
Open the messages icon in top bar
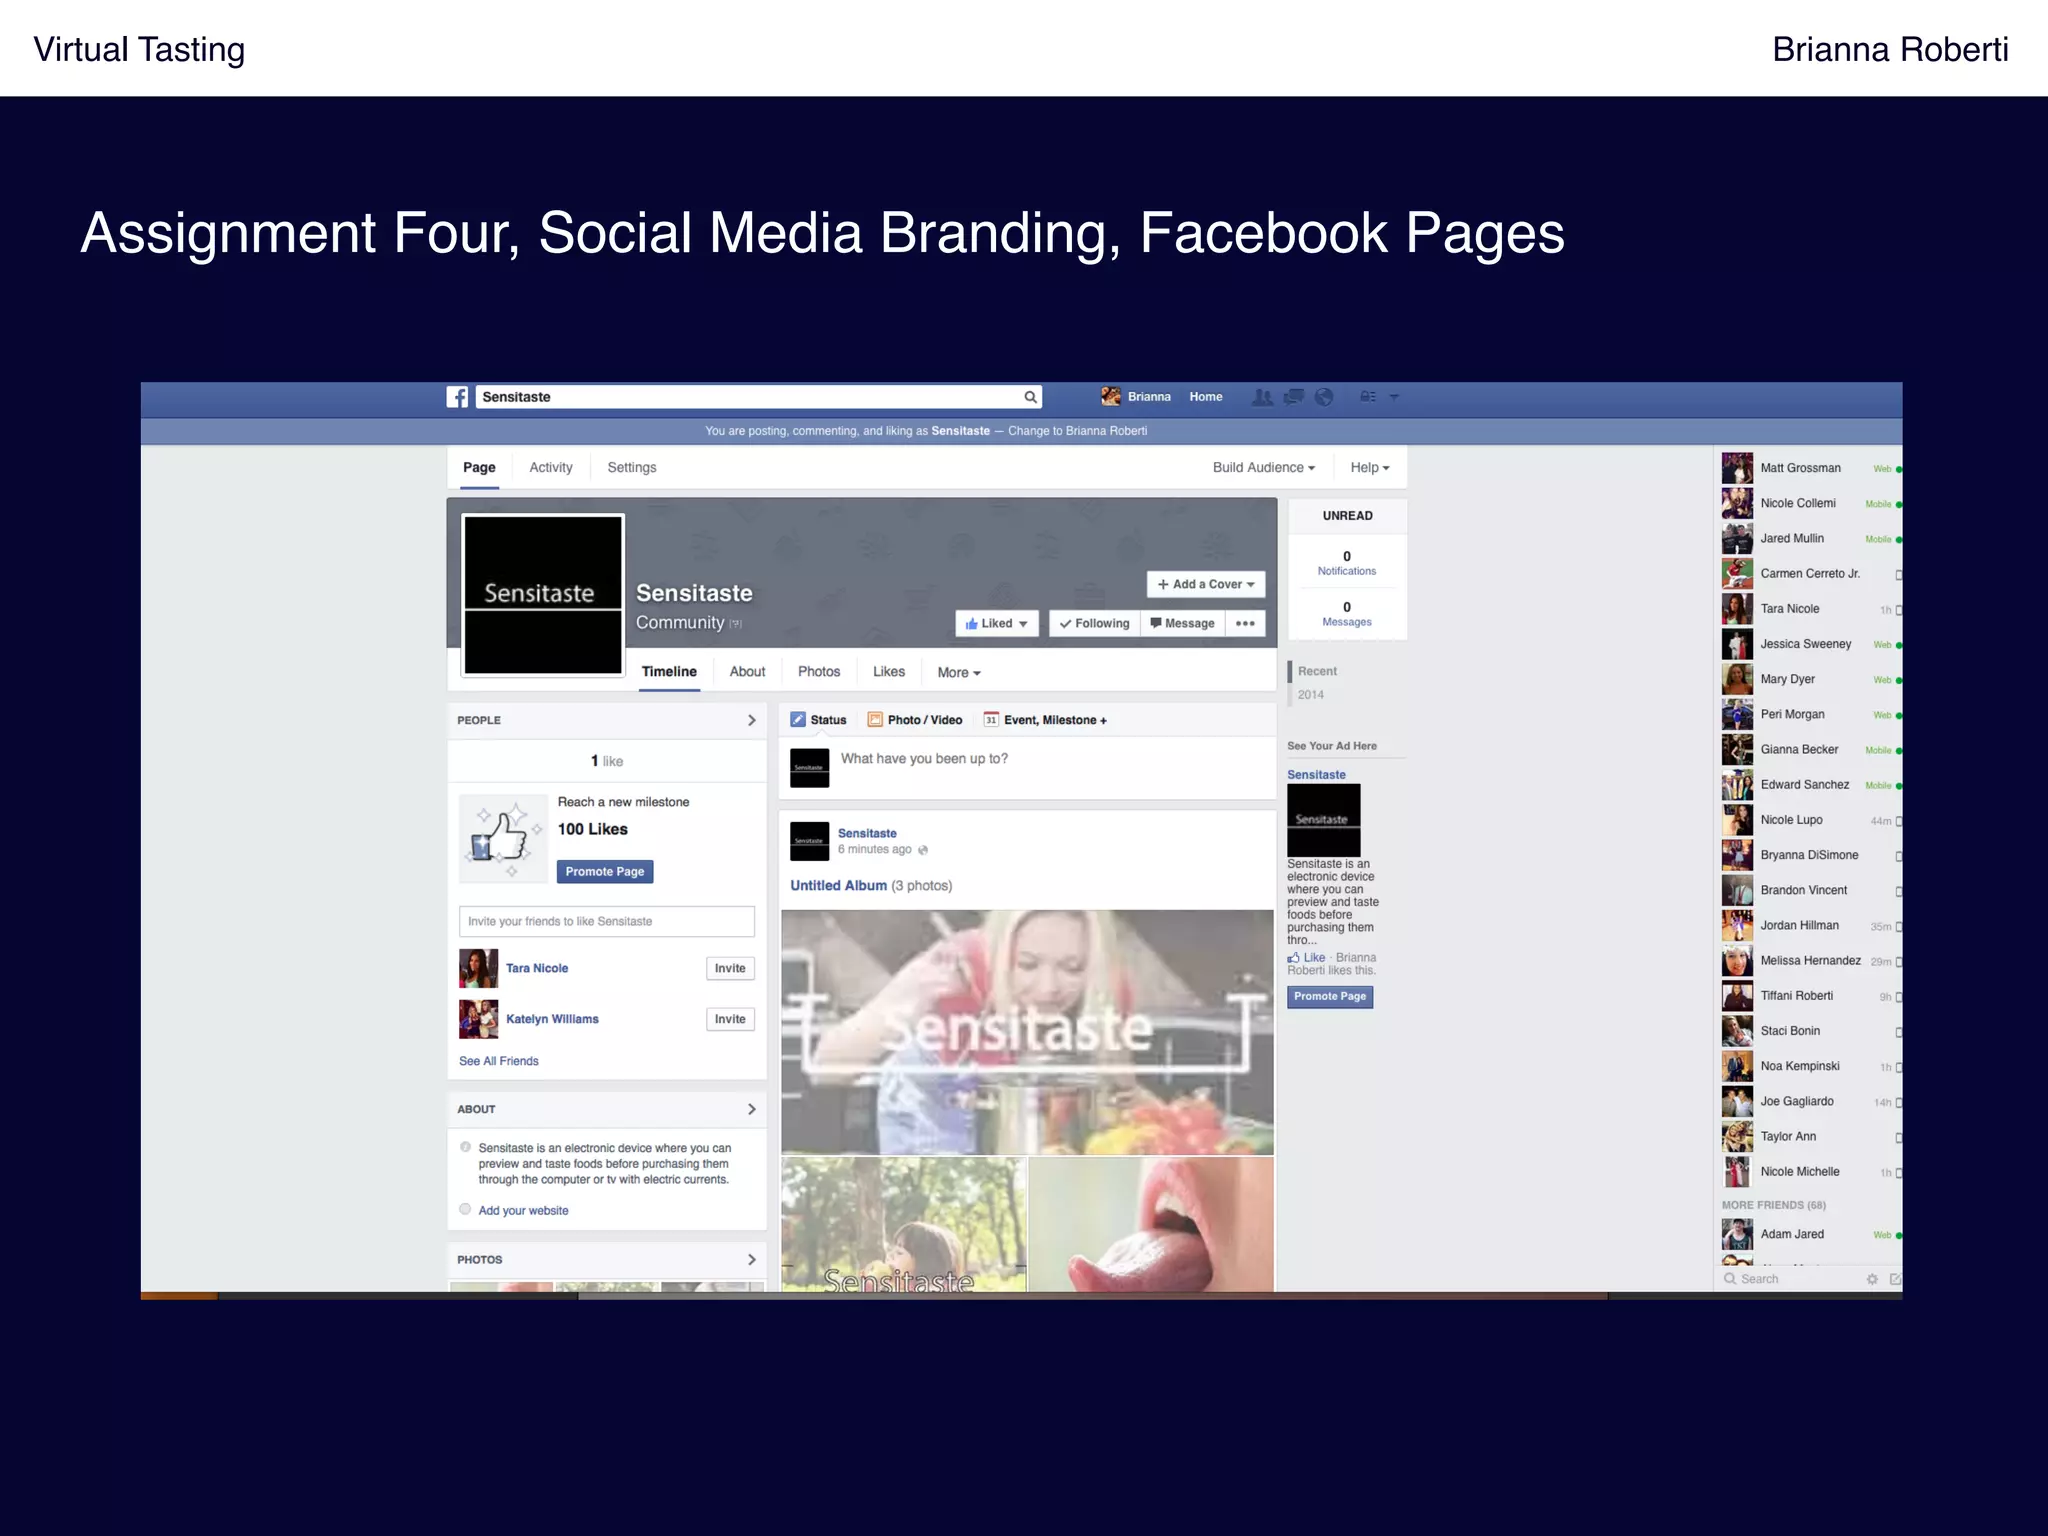[x=1294, y=397]
